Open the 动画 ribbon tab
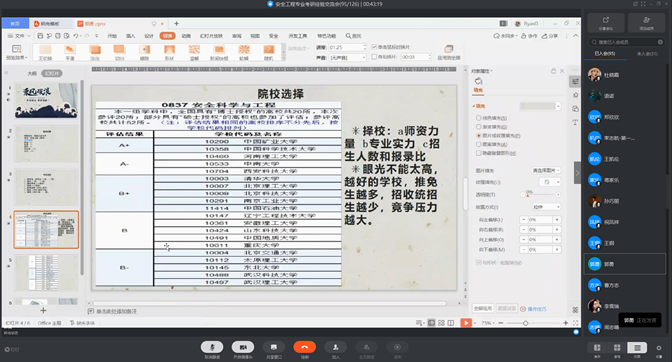This screenshot has height=362, width=672. coord(186,36)
